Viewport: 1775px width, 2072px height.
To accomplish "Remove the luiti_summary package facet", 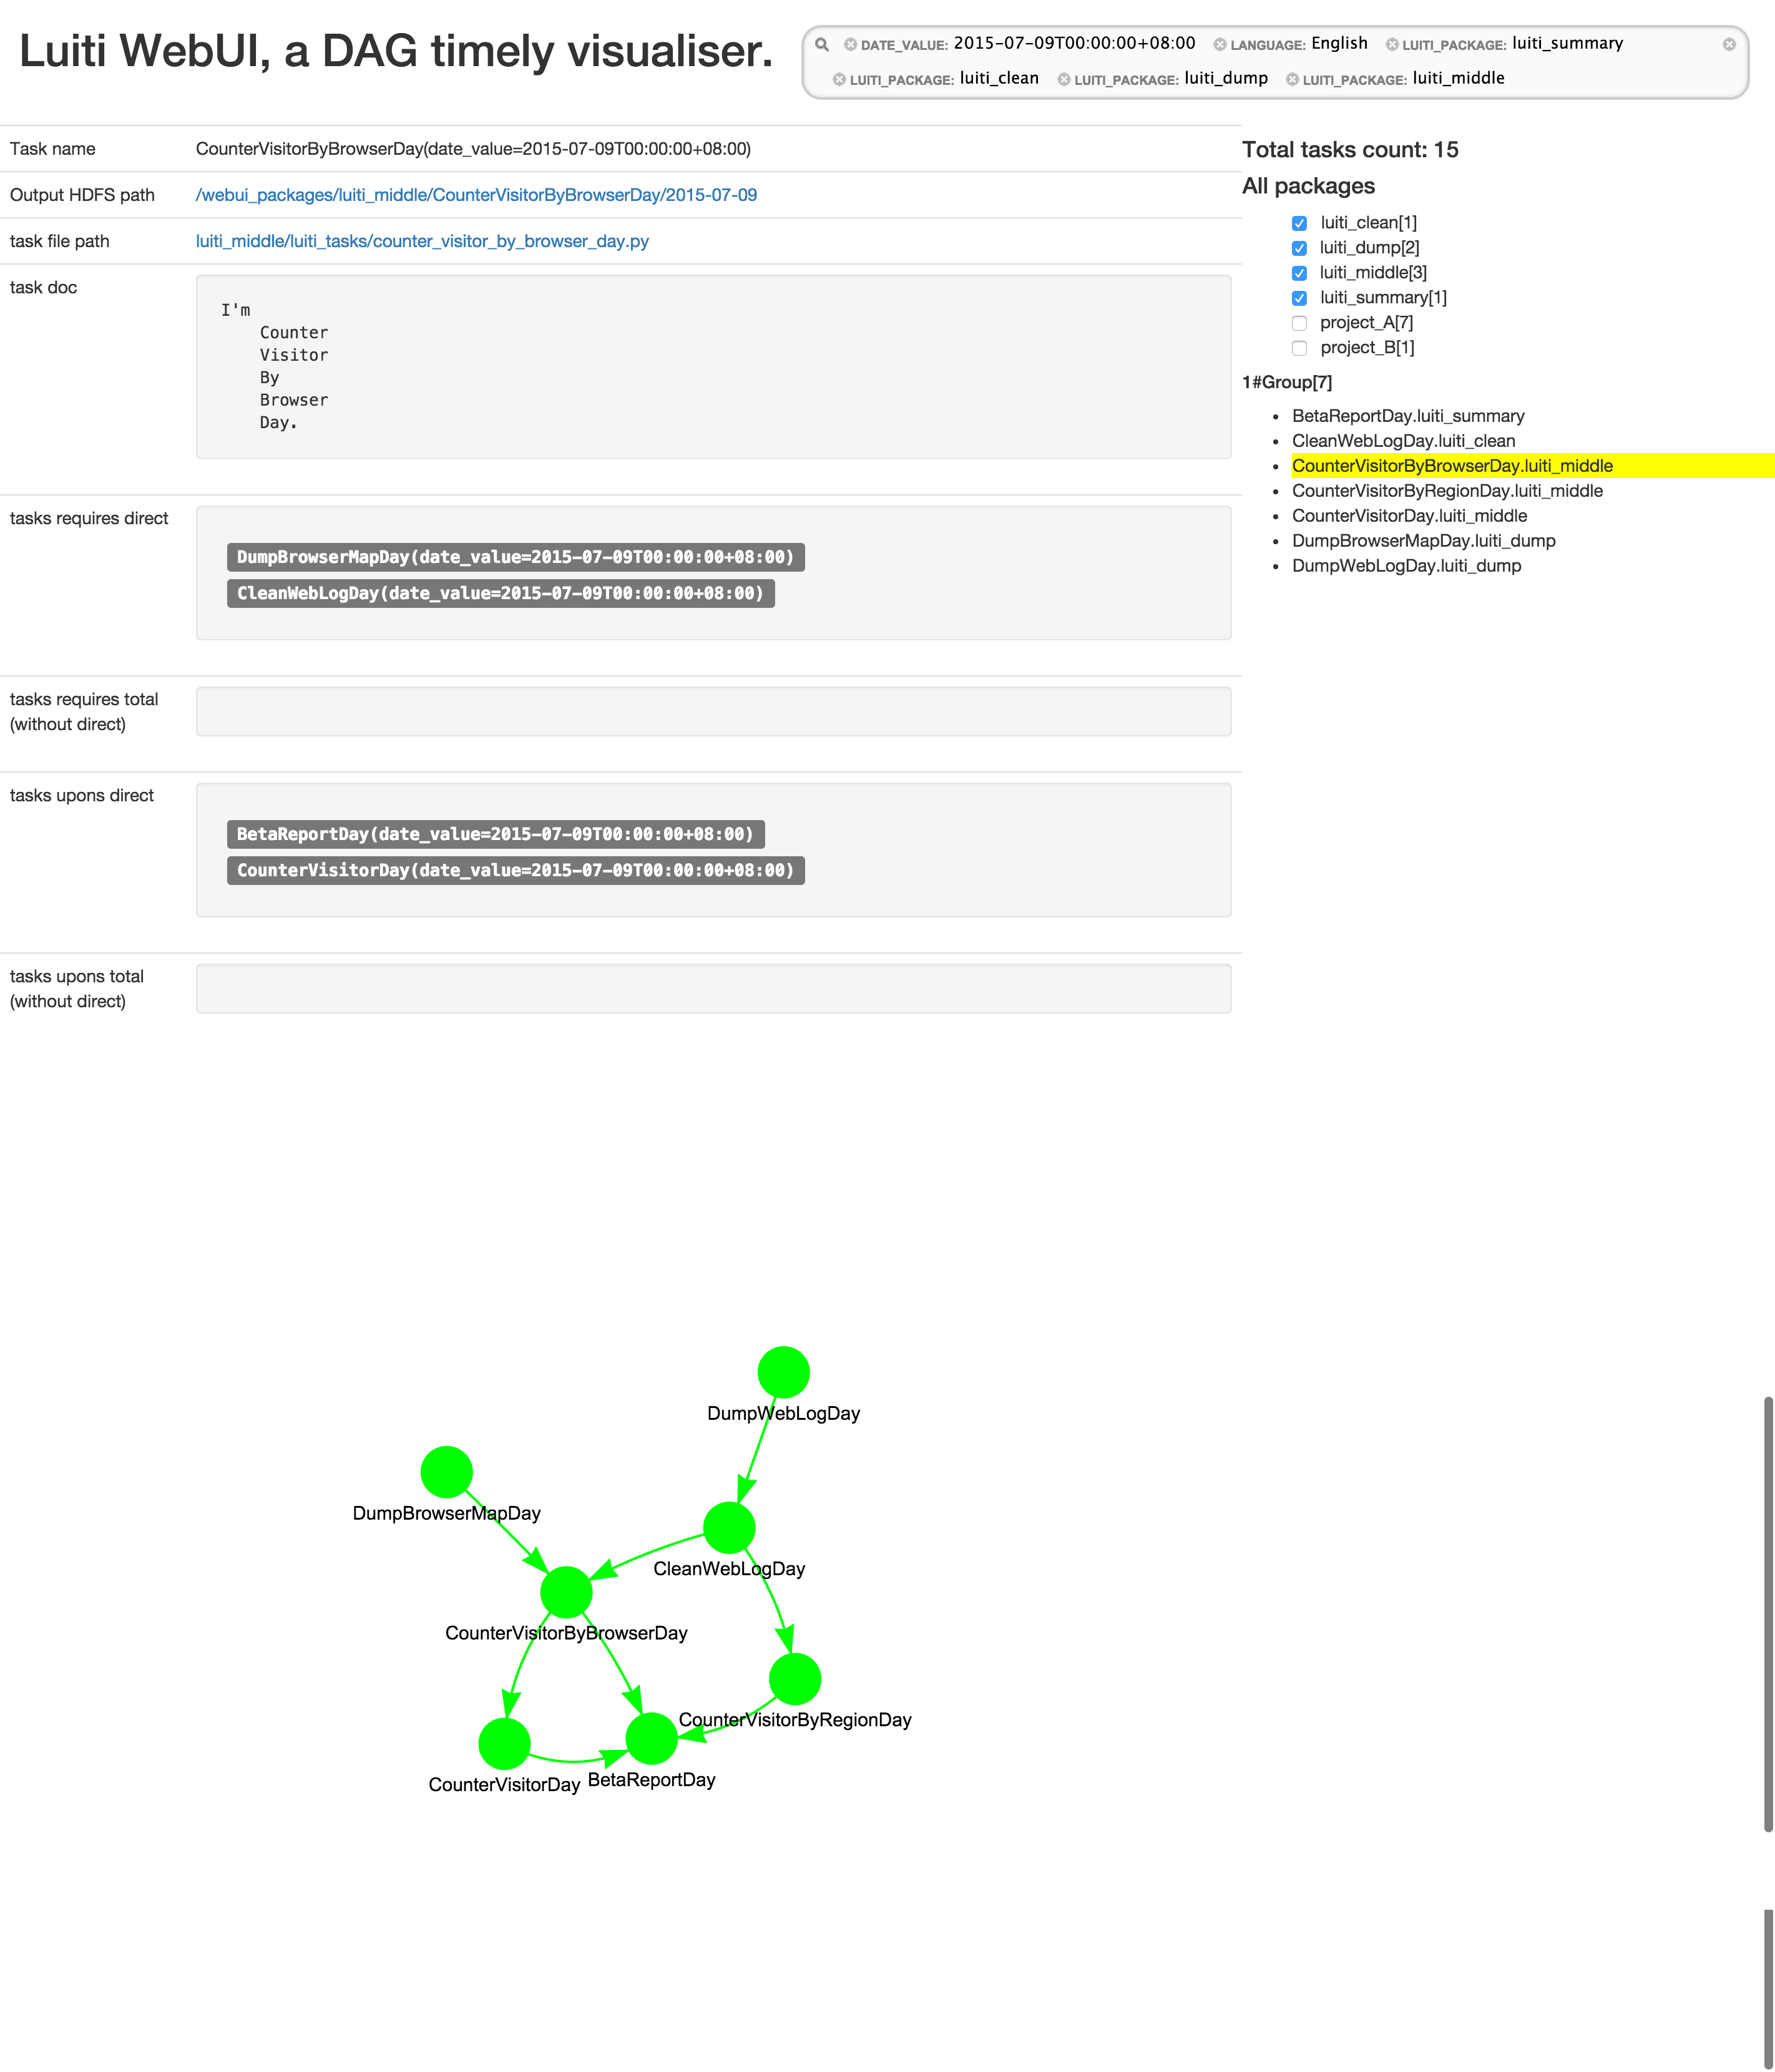I will [x=1392, y=45].
